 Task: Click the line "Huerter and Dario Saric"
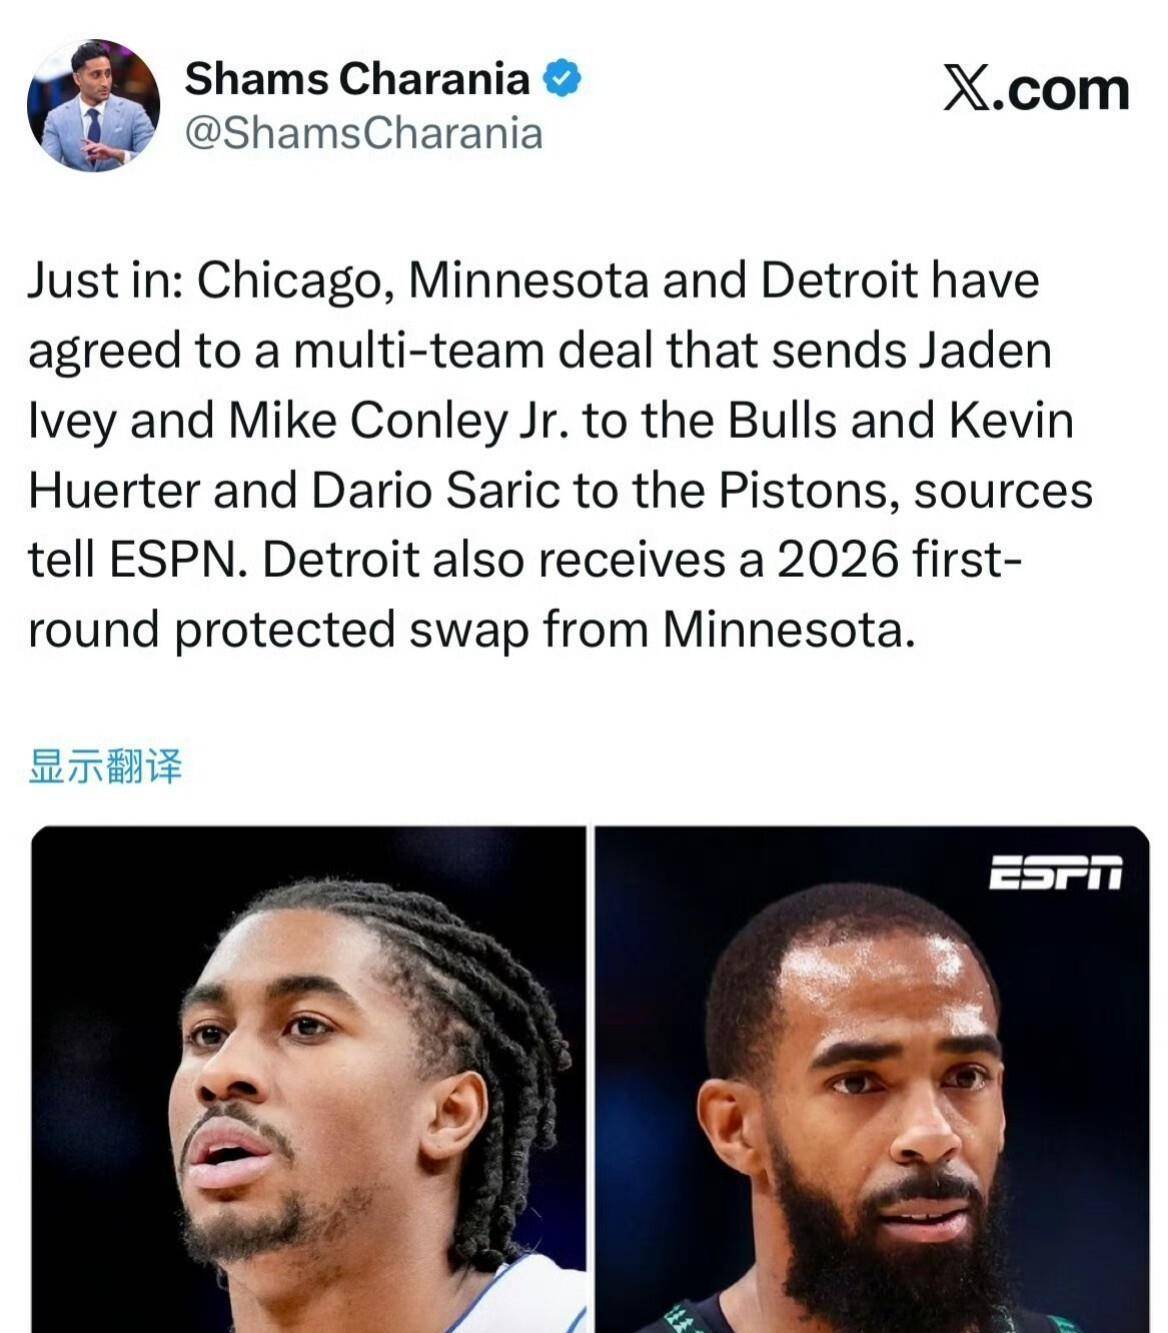click(560, 491)
